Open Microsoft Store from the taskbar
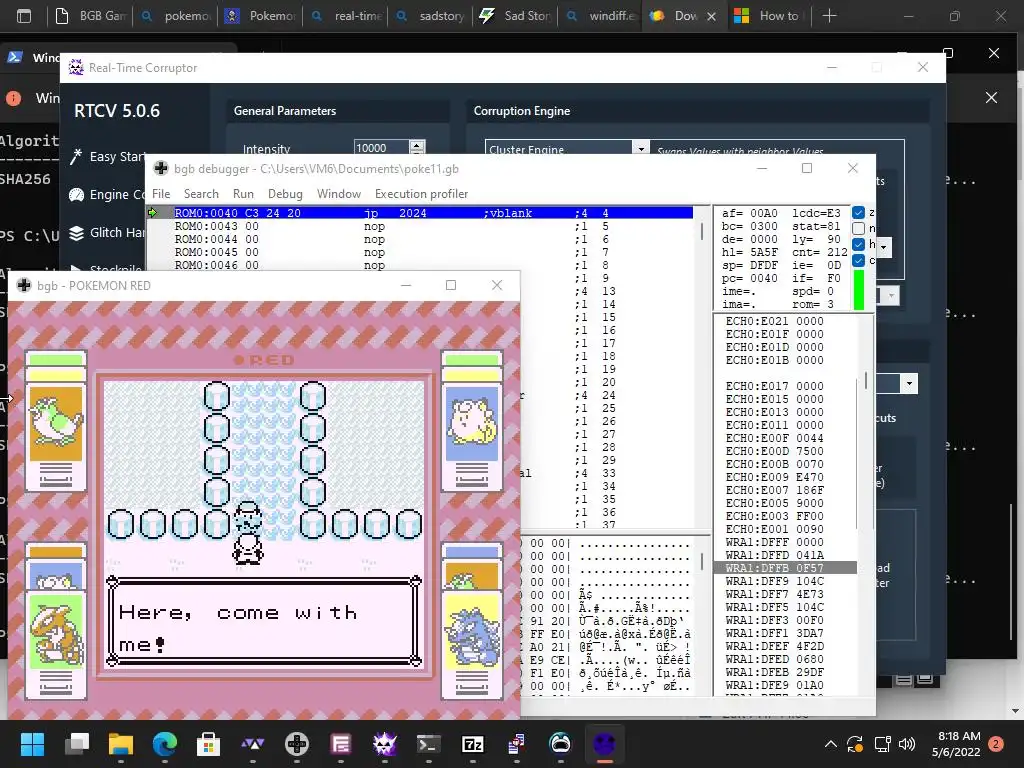This screenshot has width=1024, height=768. 208,743
